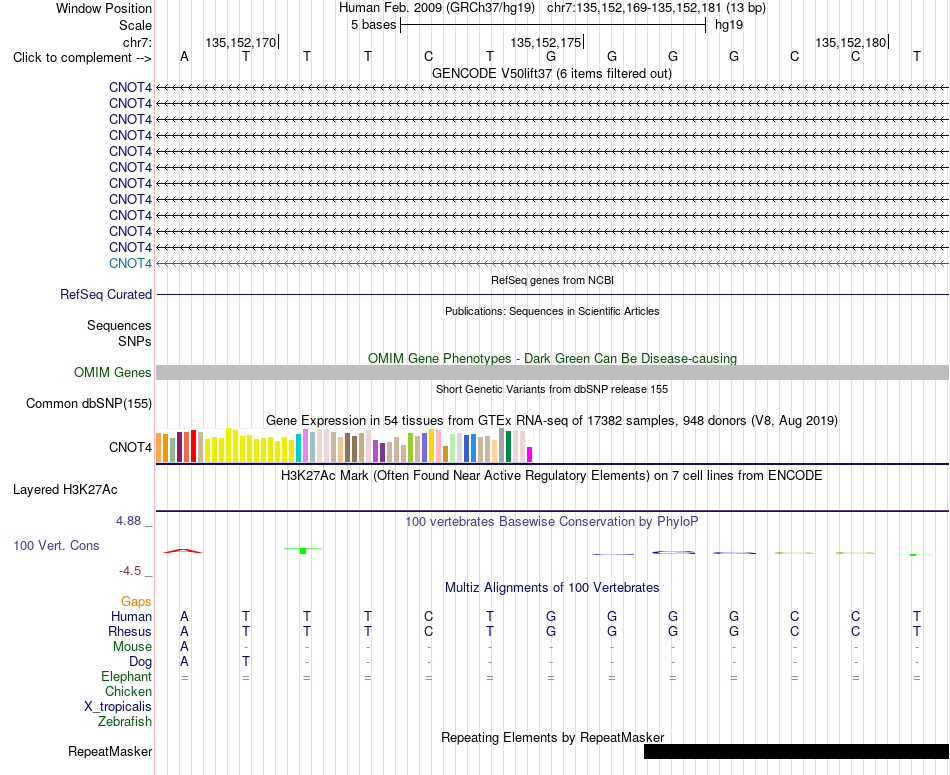The image size is (950, 775).
Task: Click the 'SNPs' publications label
Action: [135, 341]
